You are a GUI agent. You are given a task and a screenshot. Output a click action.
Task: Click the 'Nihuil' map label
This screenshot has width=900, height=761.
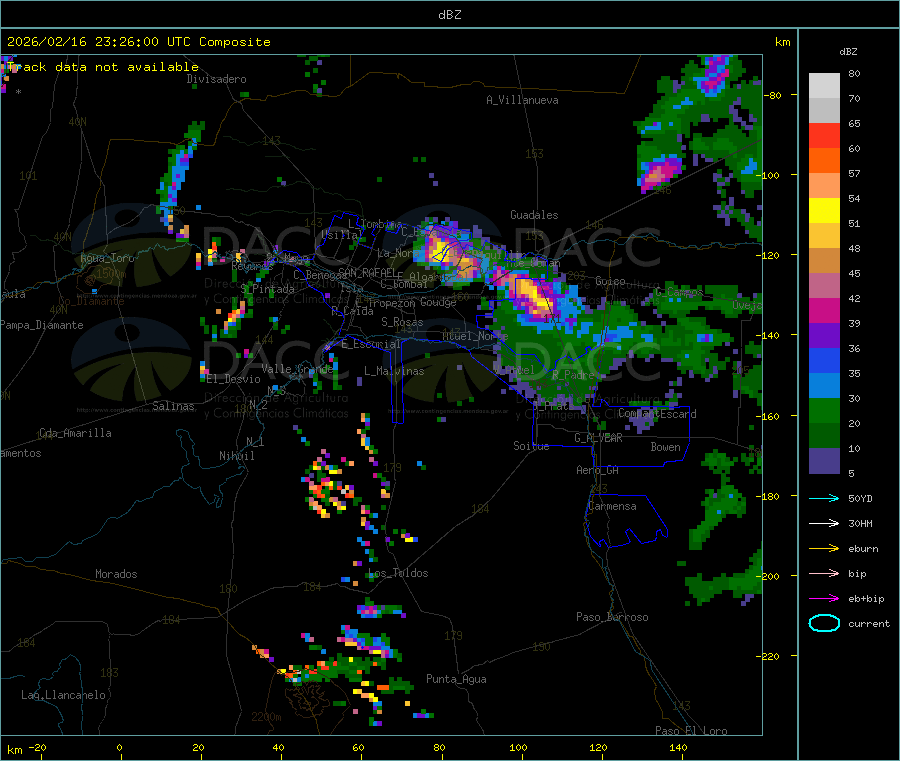click(x=236, y=456)
